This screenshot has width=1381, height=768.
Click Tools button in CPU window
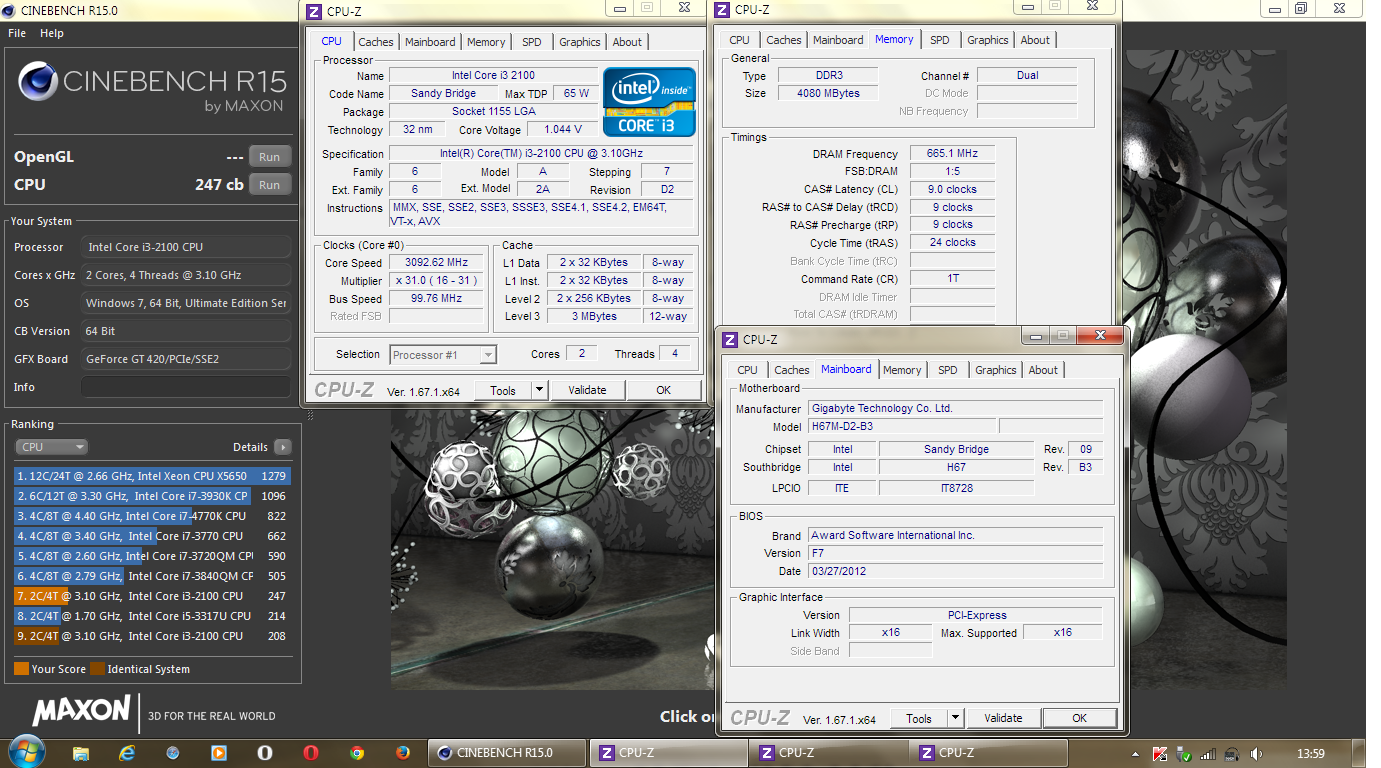click(x=503, y=390)
